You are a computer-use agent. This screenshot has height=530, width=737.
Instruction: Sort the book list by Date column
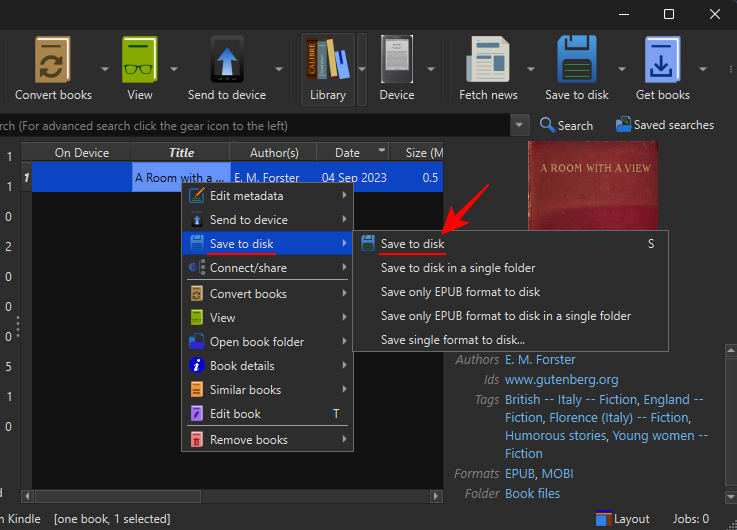347,153
